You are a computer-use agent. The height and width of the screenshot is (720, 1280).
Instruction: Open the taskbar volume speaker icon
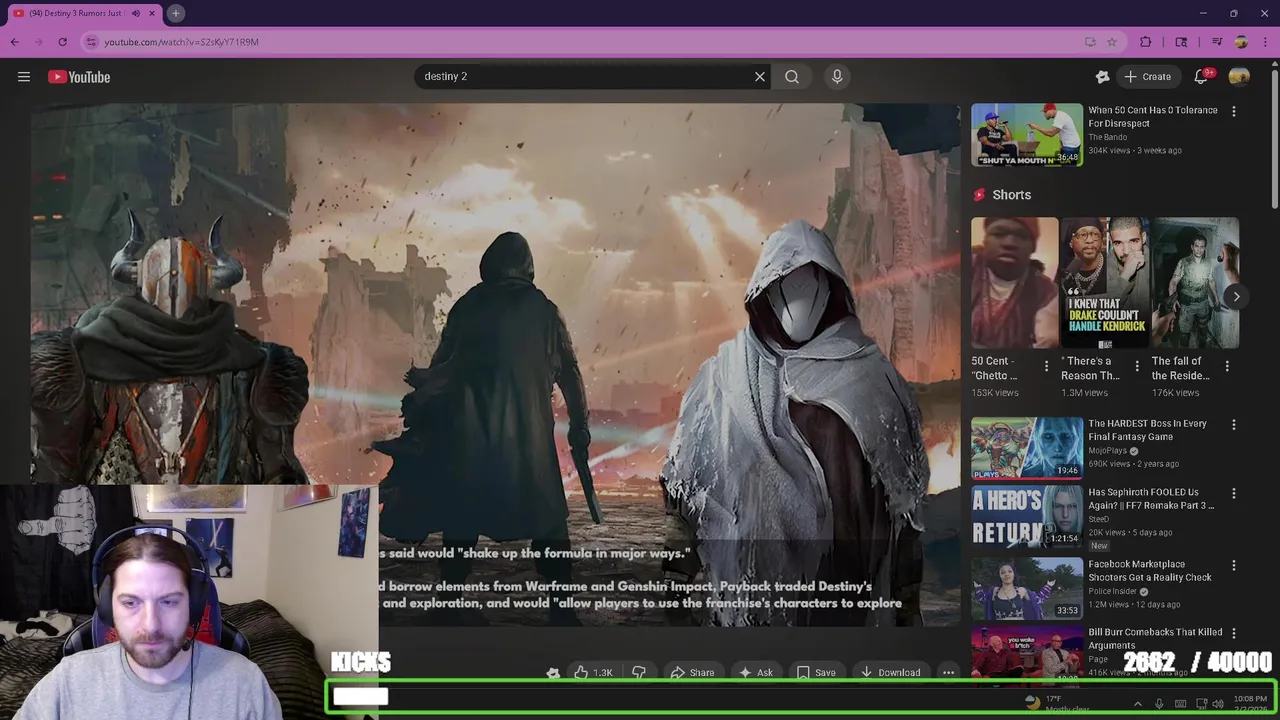[x=1217, y=704]
